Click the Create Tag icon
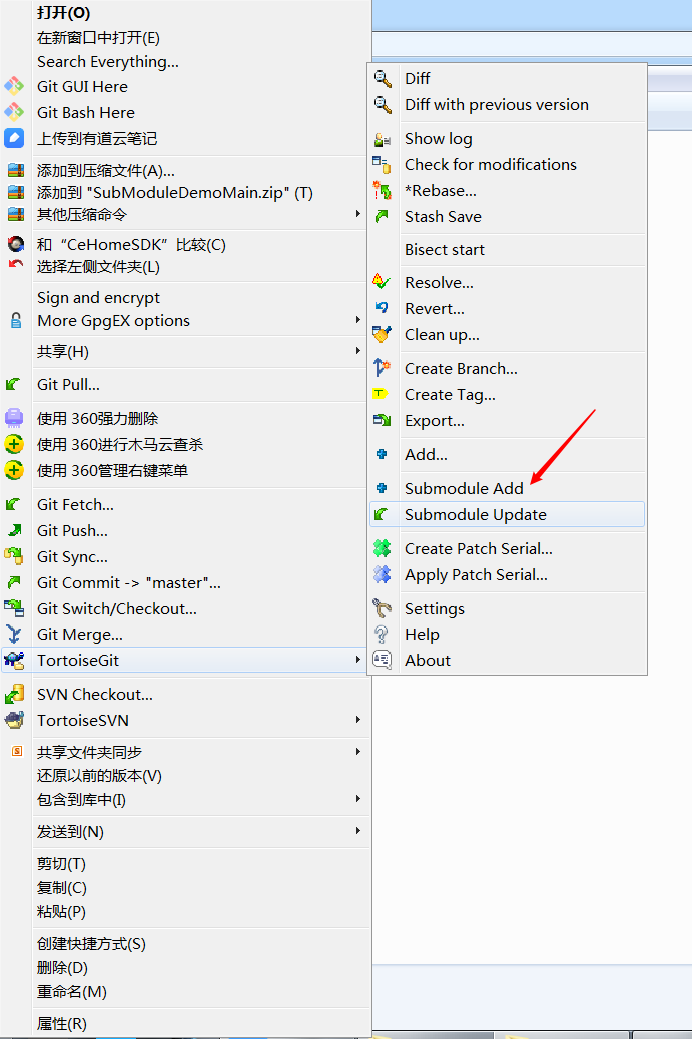 [x=382, y=394]
